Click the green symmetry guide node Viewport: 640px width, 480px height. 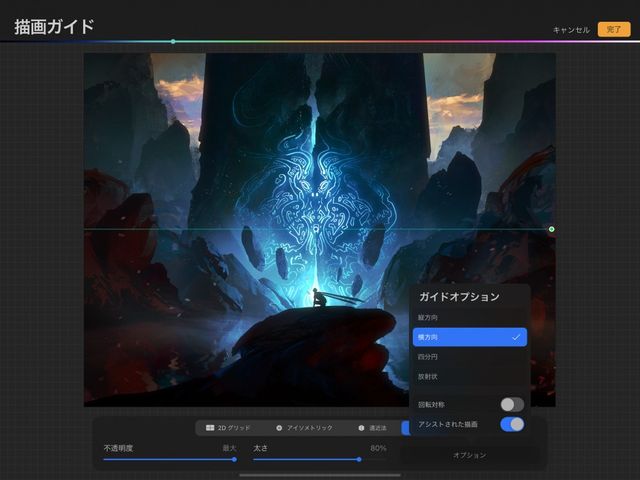551,229
